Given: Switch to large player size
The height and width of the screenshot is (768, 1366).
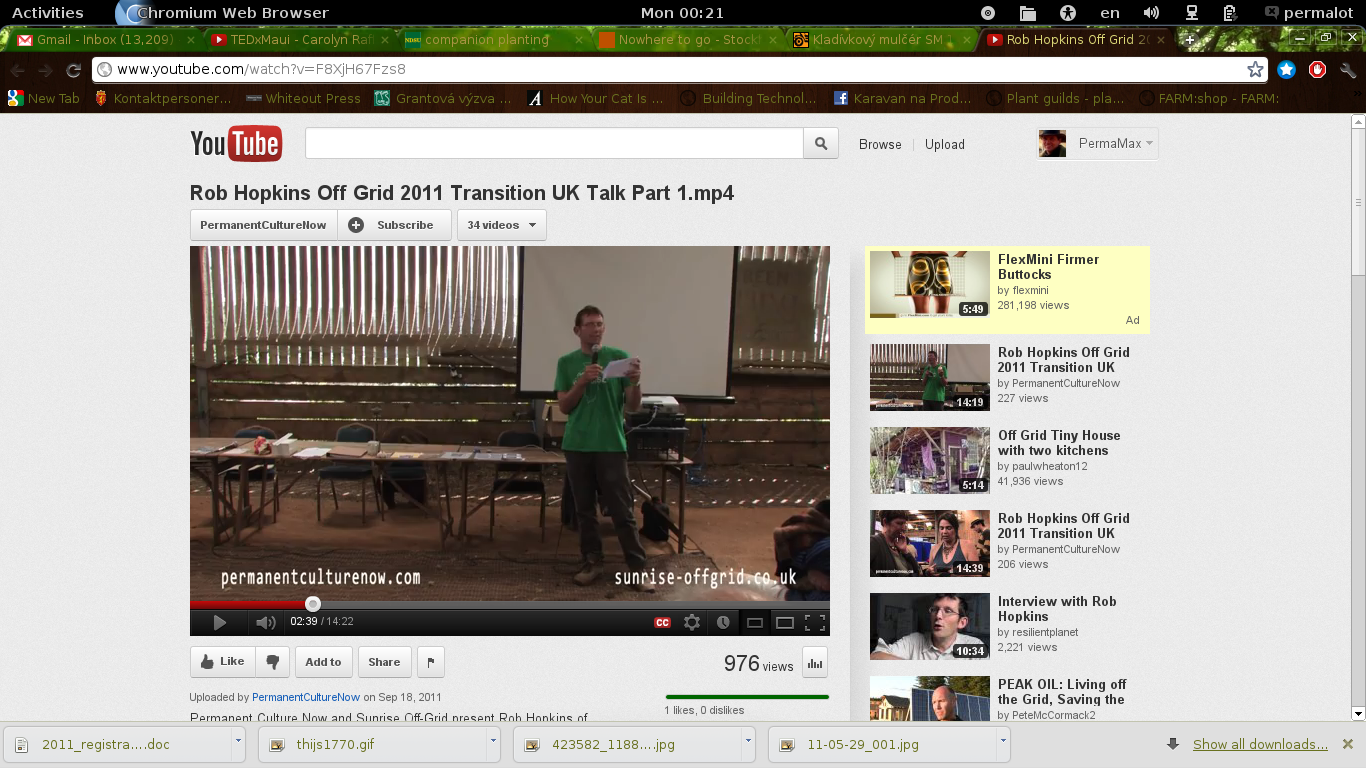Looking at the screenshot, I should [785, 622].
